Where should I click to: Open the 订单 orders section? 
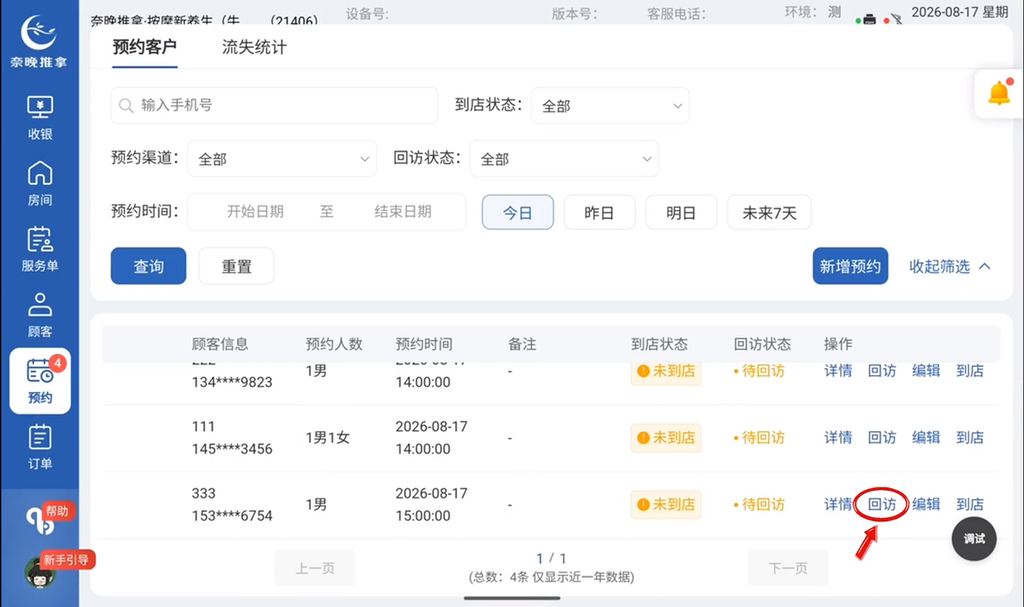tap(40, 448)
